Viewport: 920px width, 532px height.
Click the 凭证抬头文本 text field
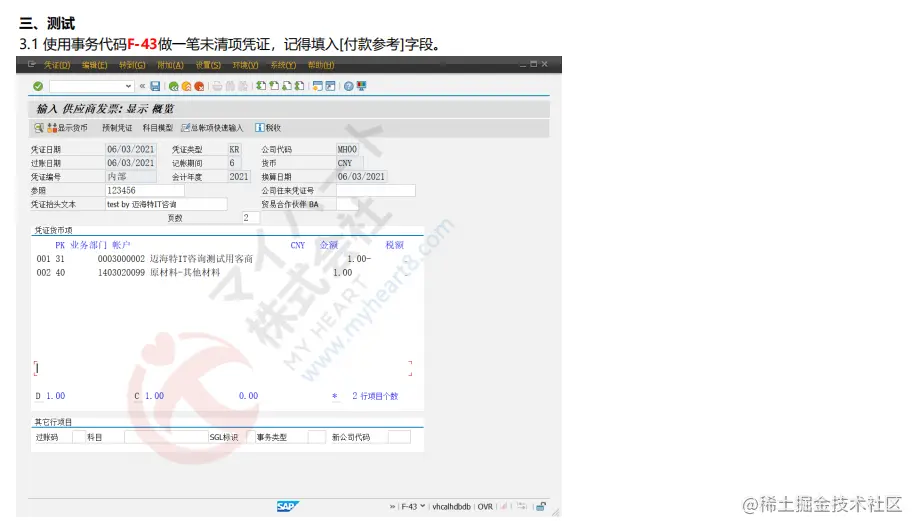click(166, 204)
